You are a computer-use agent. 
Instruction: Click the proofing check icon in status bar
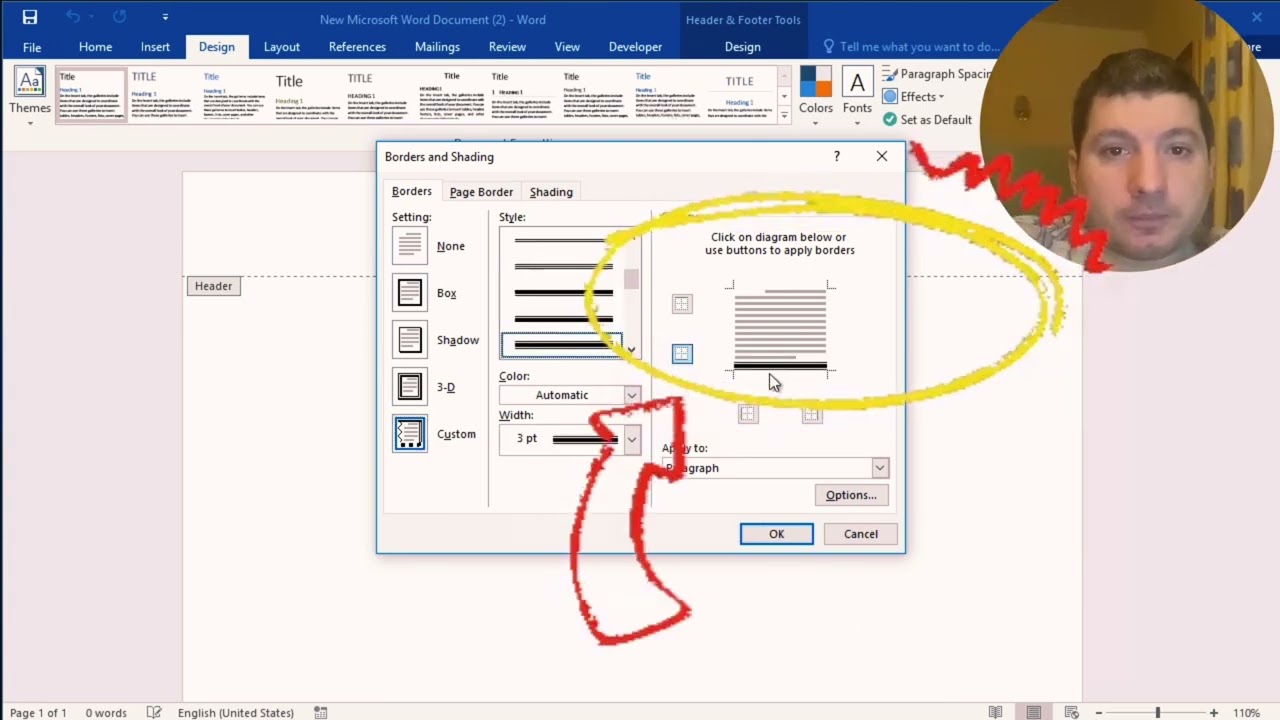point(154,712)
